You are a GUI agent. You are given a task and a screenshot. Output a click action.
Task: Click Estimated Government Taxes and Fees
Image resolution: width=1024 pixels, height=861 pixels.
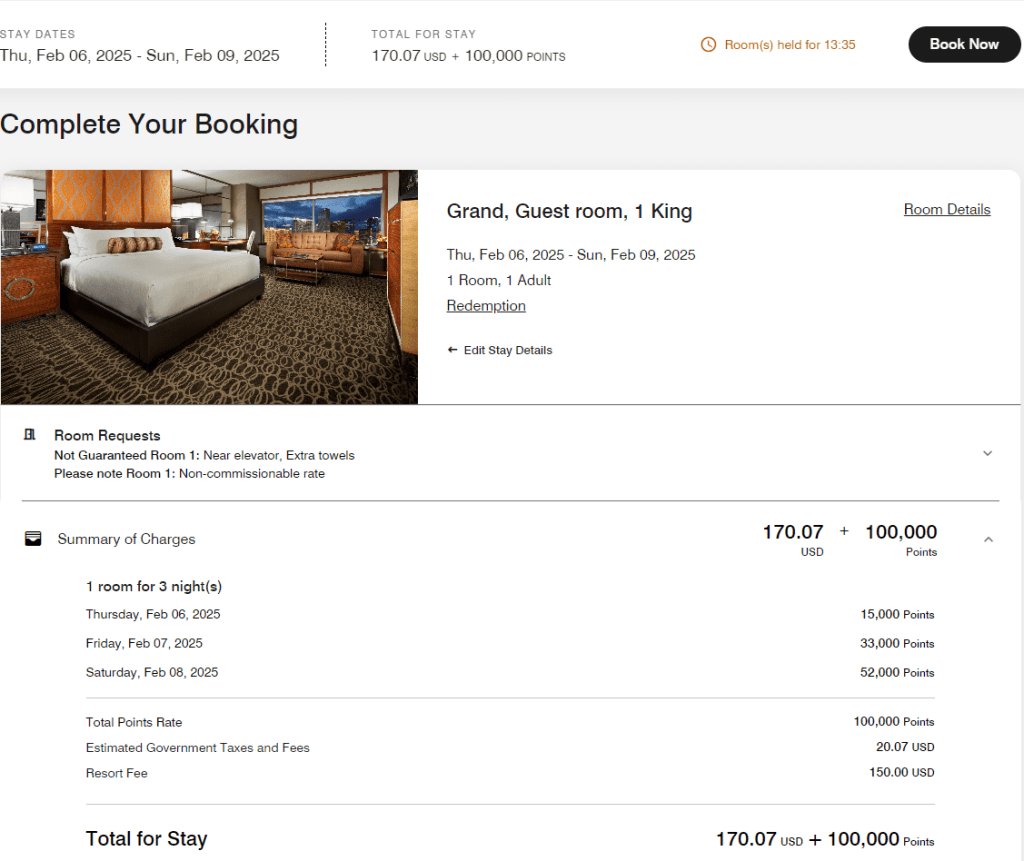(198, 748)
